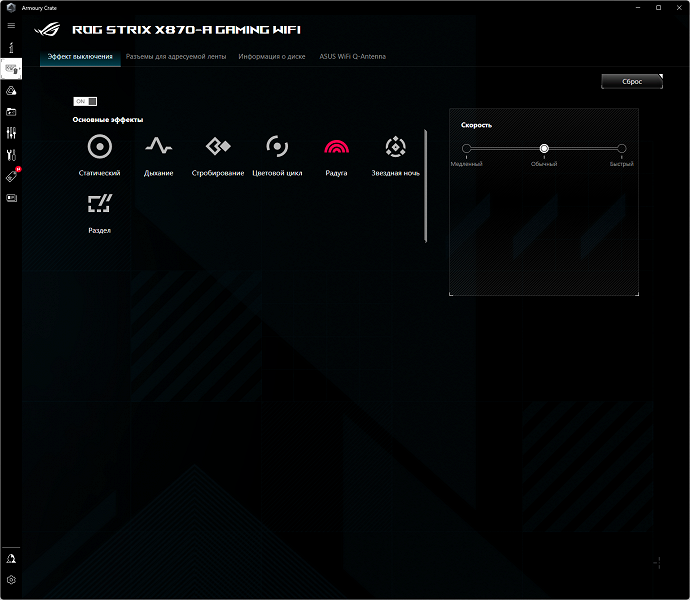Select the Стробирование lighting effect
The image size is (690, 600).
[218, 155]
